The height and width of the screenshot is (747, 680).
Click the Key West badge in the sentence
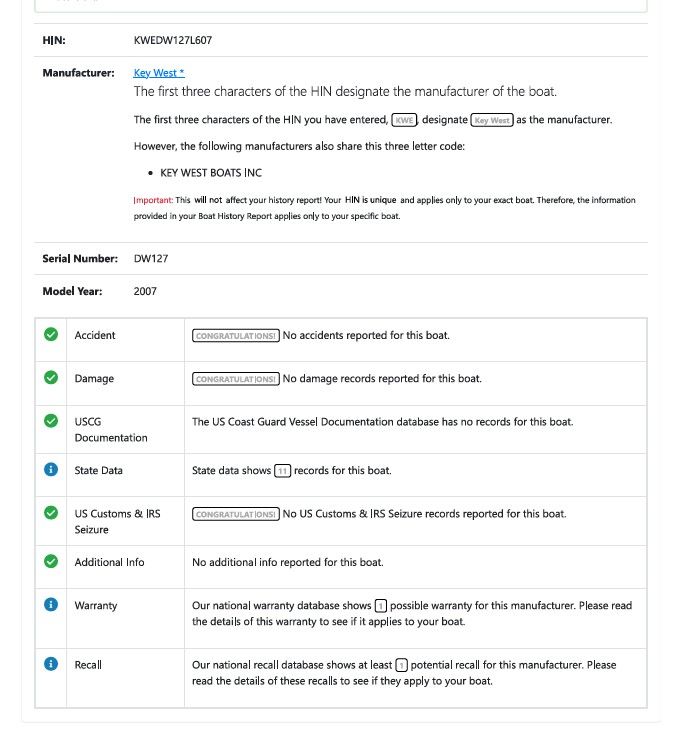tap(492, 120)
